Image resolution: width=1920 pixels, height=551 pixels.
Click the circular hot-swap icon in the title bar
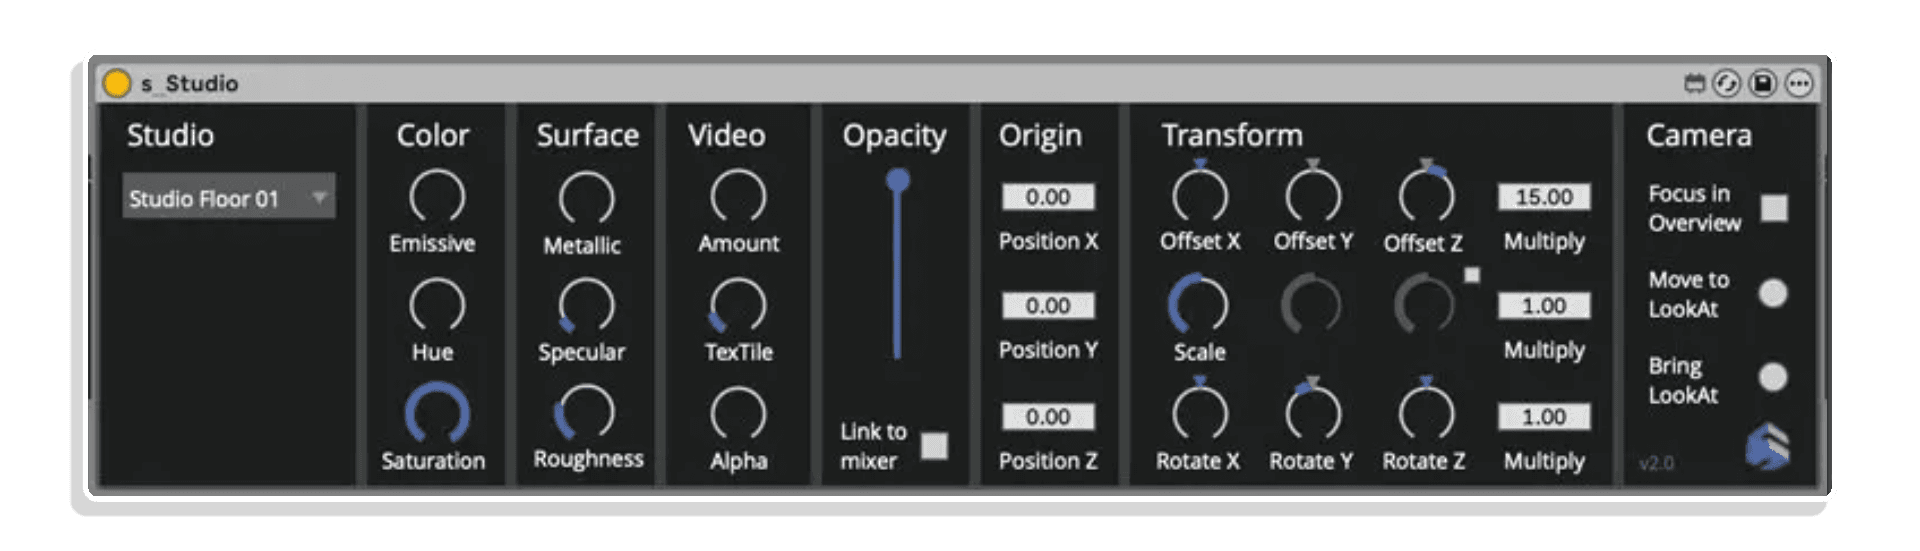coord(1727,84)
